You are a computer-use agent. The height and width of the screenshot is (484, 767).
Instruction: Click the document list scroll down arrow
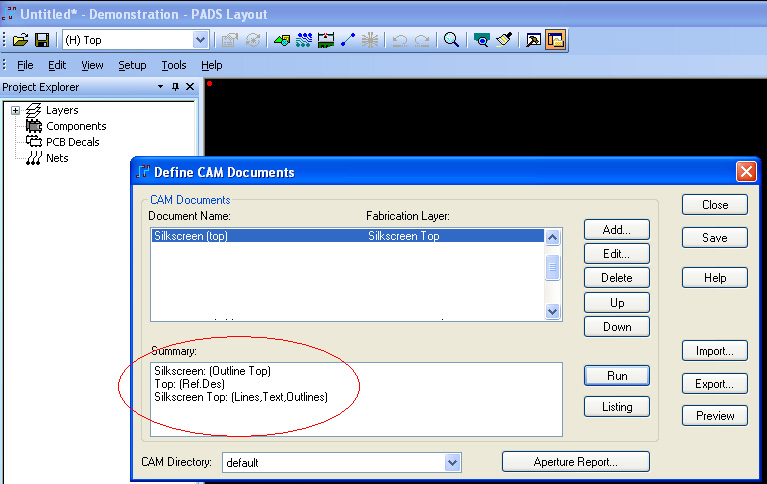click(552, 312)
